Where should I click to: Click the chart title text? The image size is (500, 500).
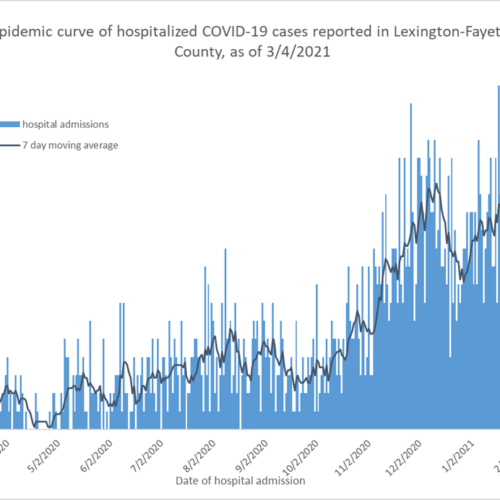click(x=250, y=42)
